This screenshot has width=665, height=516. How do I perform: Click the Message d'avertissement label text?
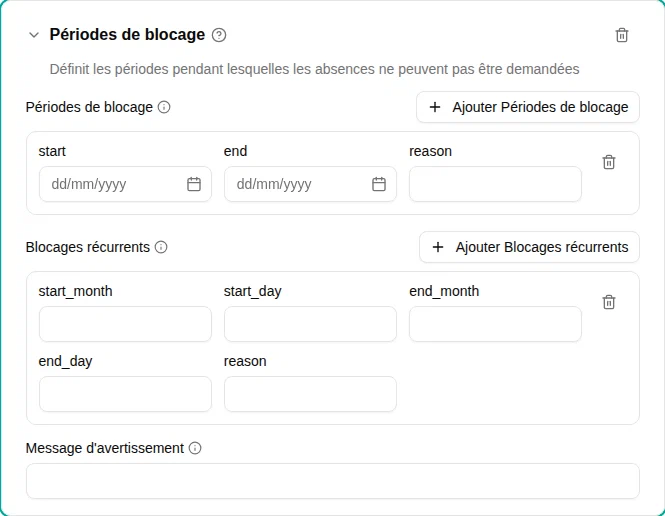coord(105,448)
